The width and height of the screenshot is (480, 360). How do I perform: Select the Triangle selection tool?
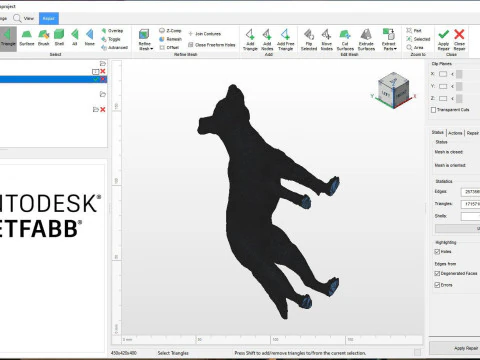[x=7, y=38]
